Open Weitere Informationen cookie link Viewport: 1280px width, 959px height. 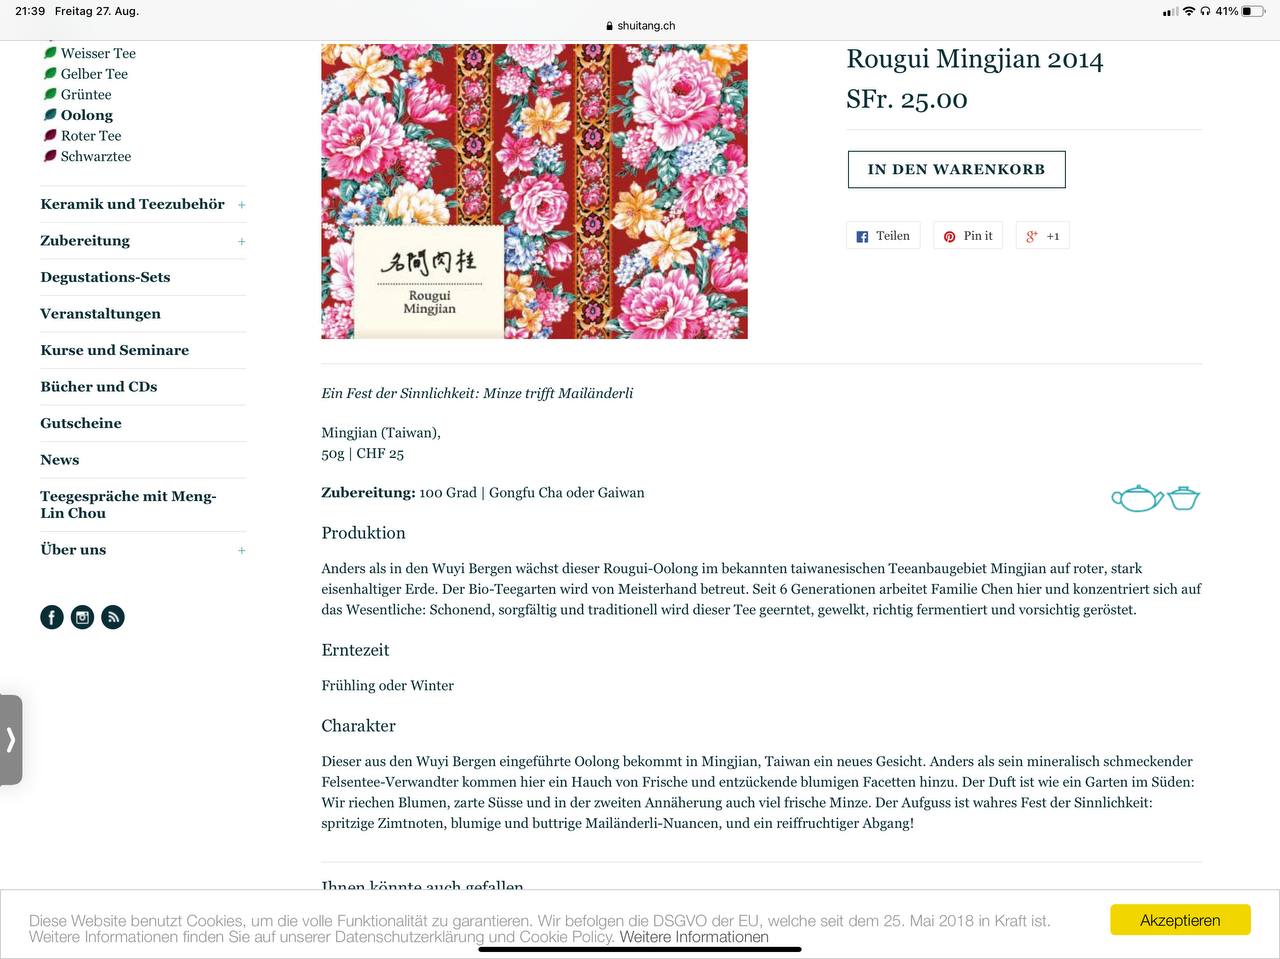694,937
